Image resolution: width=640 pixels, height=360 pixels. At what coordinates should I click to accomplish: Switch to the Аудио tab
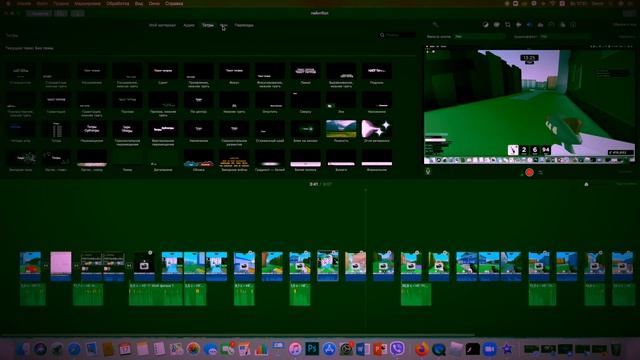(x=189, y=25)
